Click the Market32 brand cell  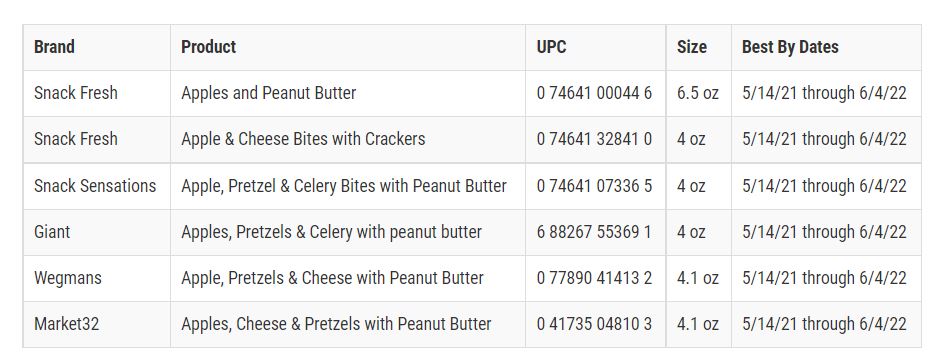pyautogui.click(x=96, y=324)
